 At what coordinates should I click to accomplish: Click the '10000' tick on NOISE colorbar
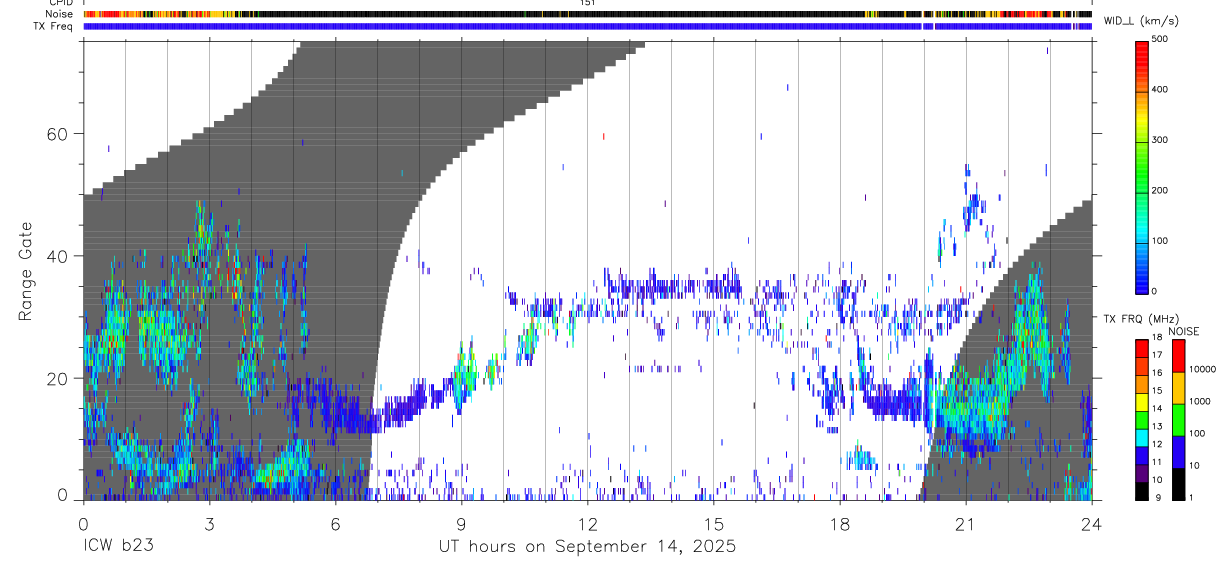coord(1202,369)
